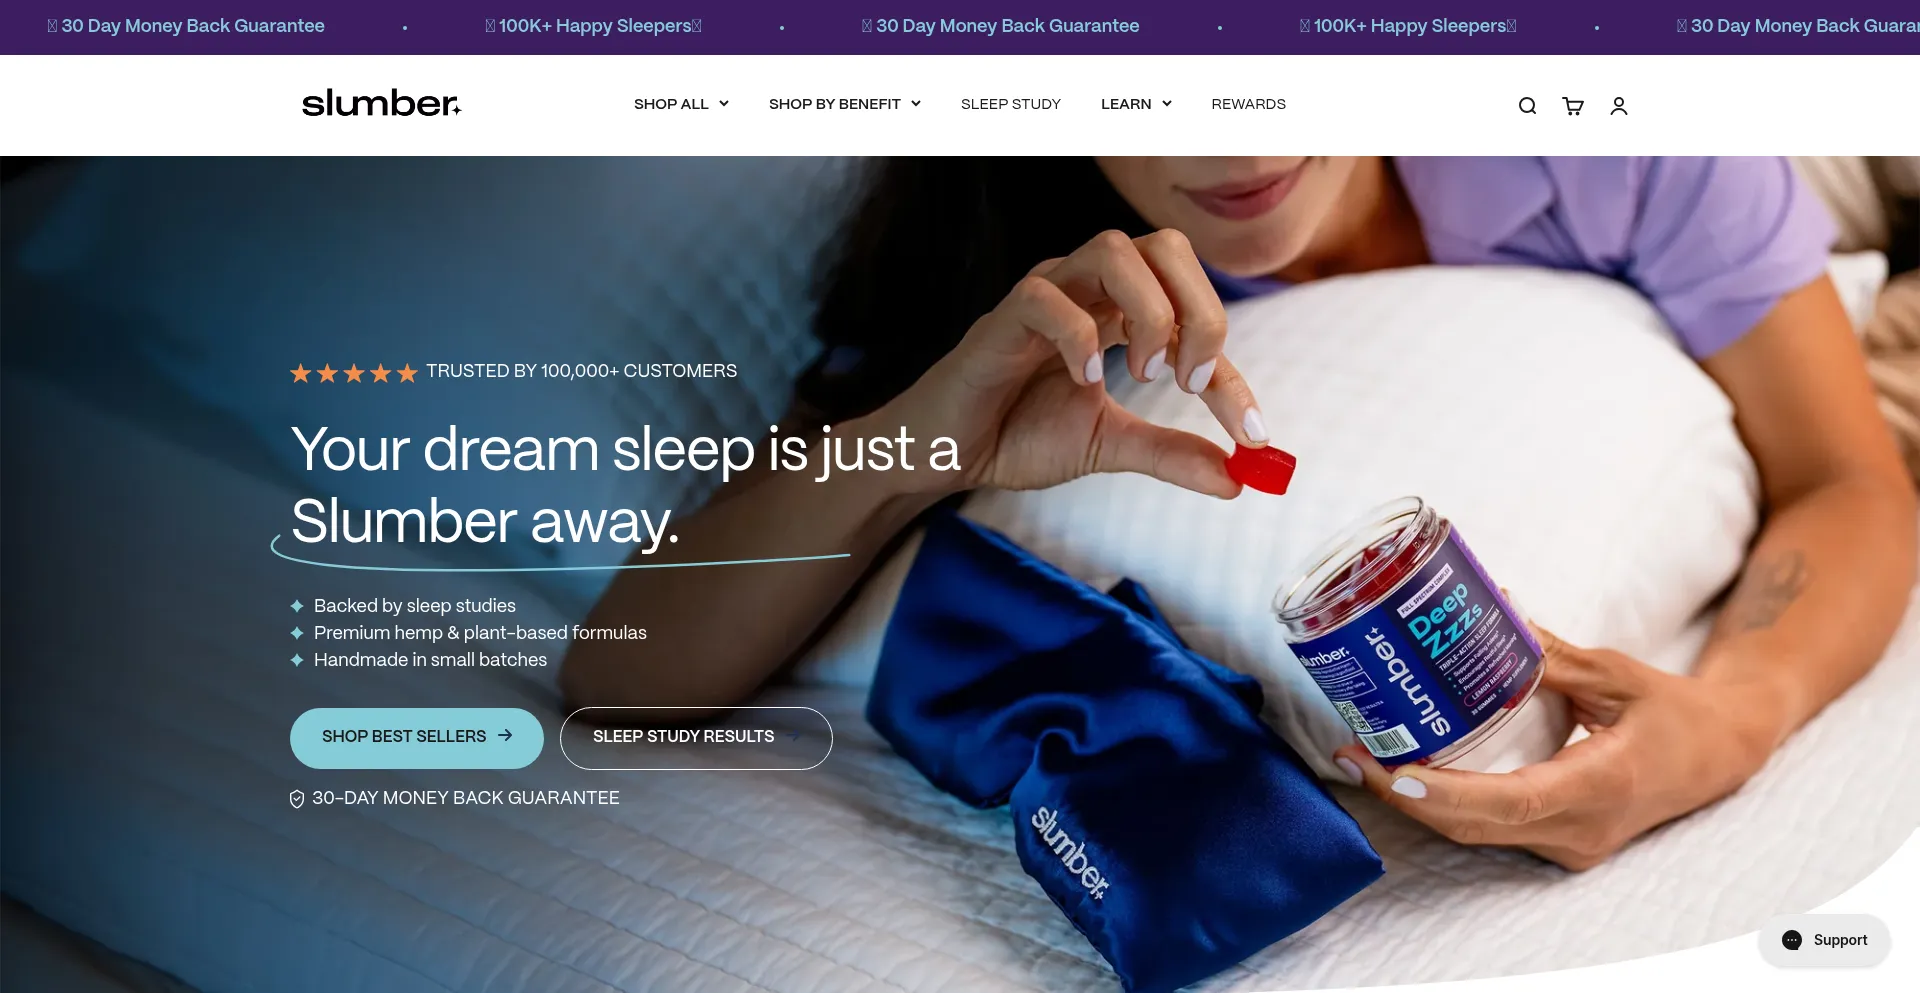This screenshot has height=993, width=1920.
Task: Click the Shop Best Sellers button
Action: [x=417, y=738]
